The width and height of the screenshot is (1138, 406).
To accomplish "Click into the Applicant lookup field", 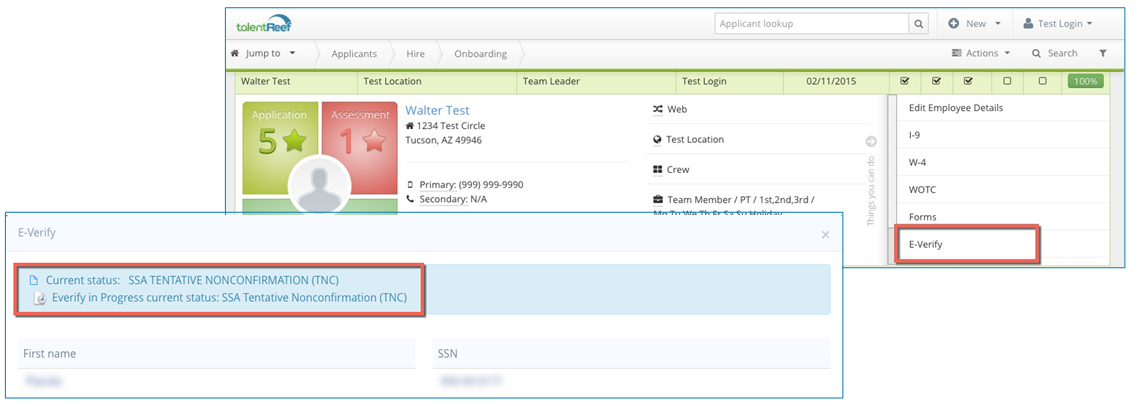I will [810, 24].
